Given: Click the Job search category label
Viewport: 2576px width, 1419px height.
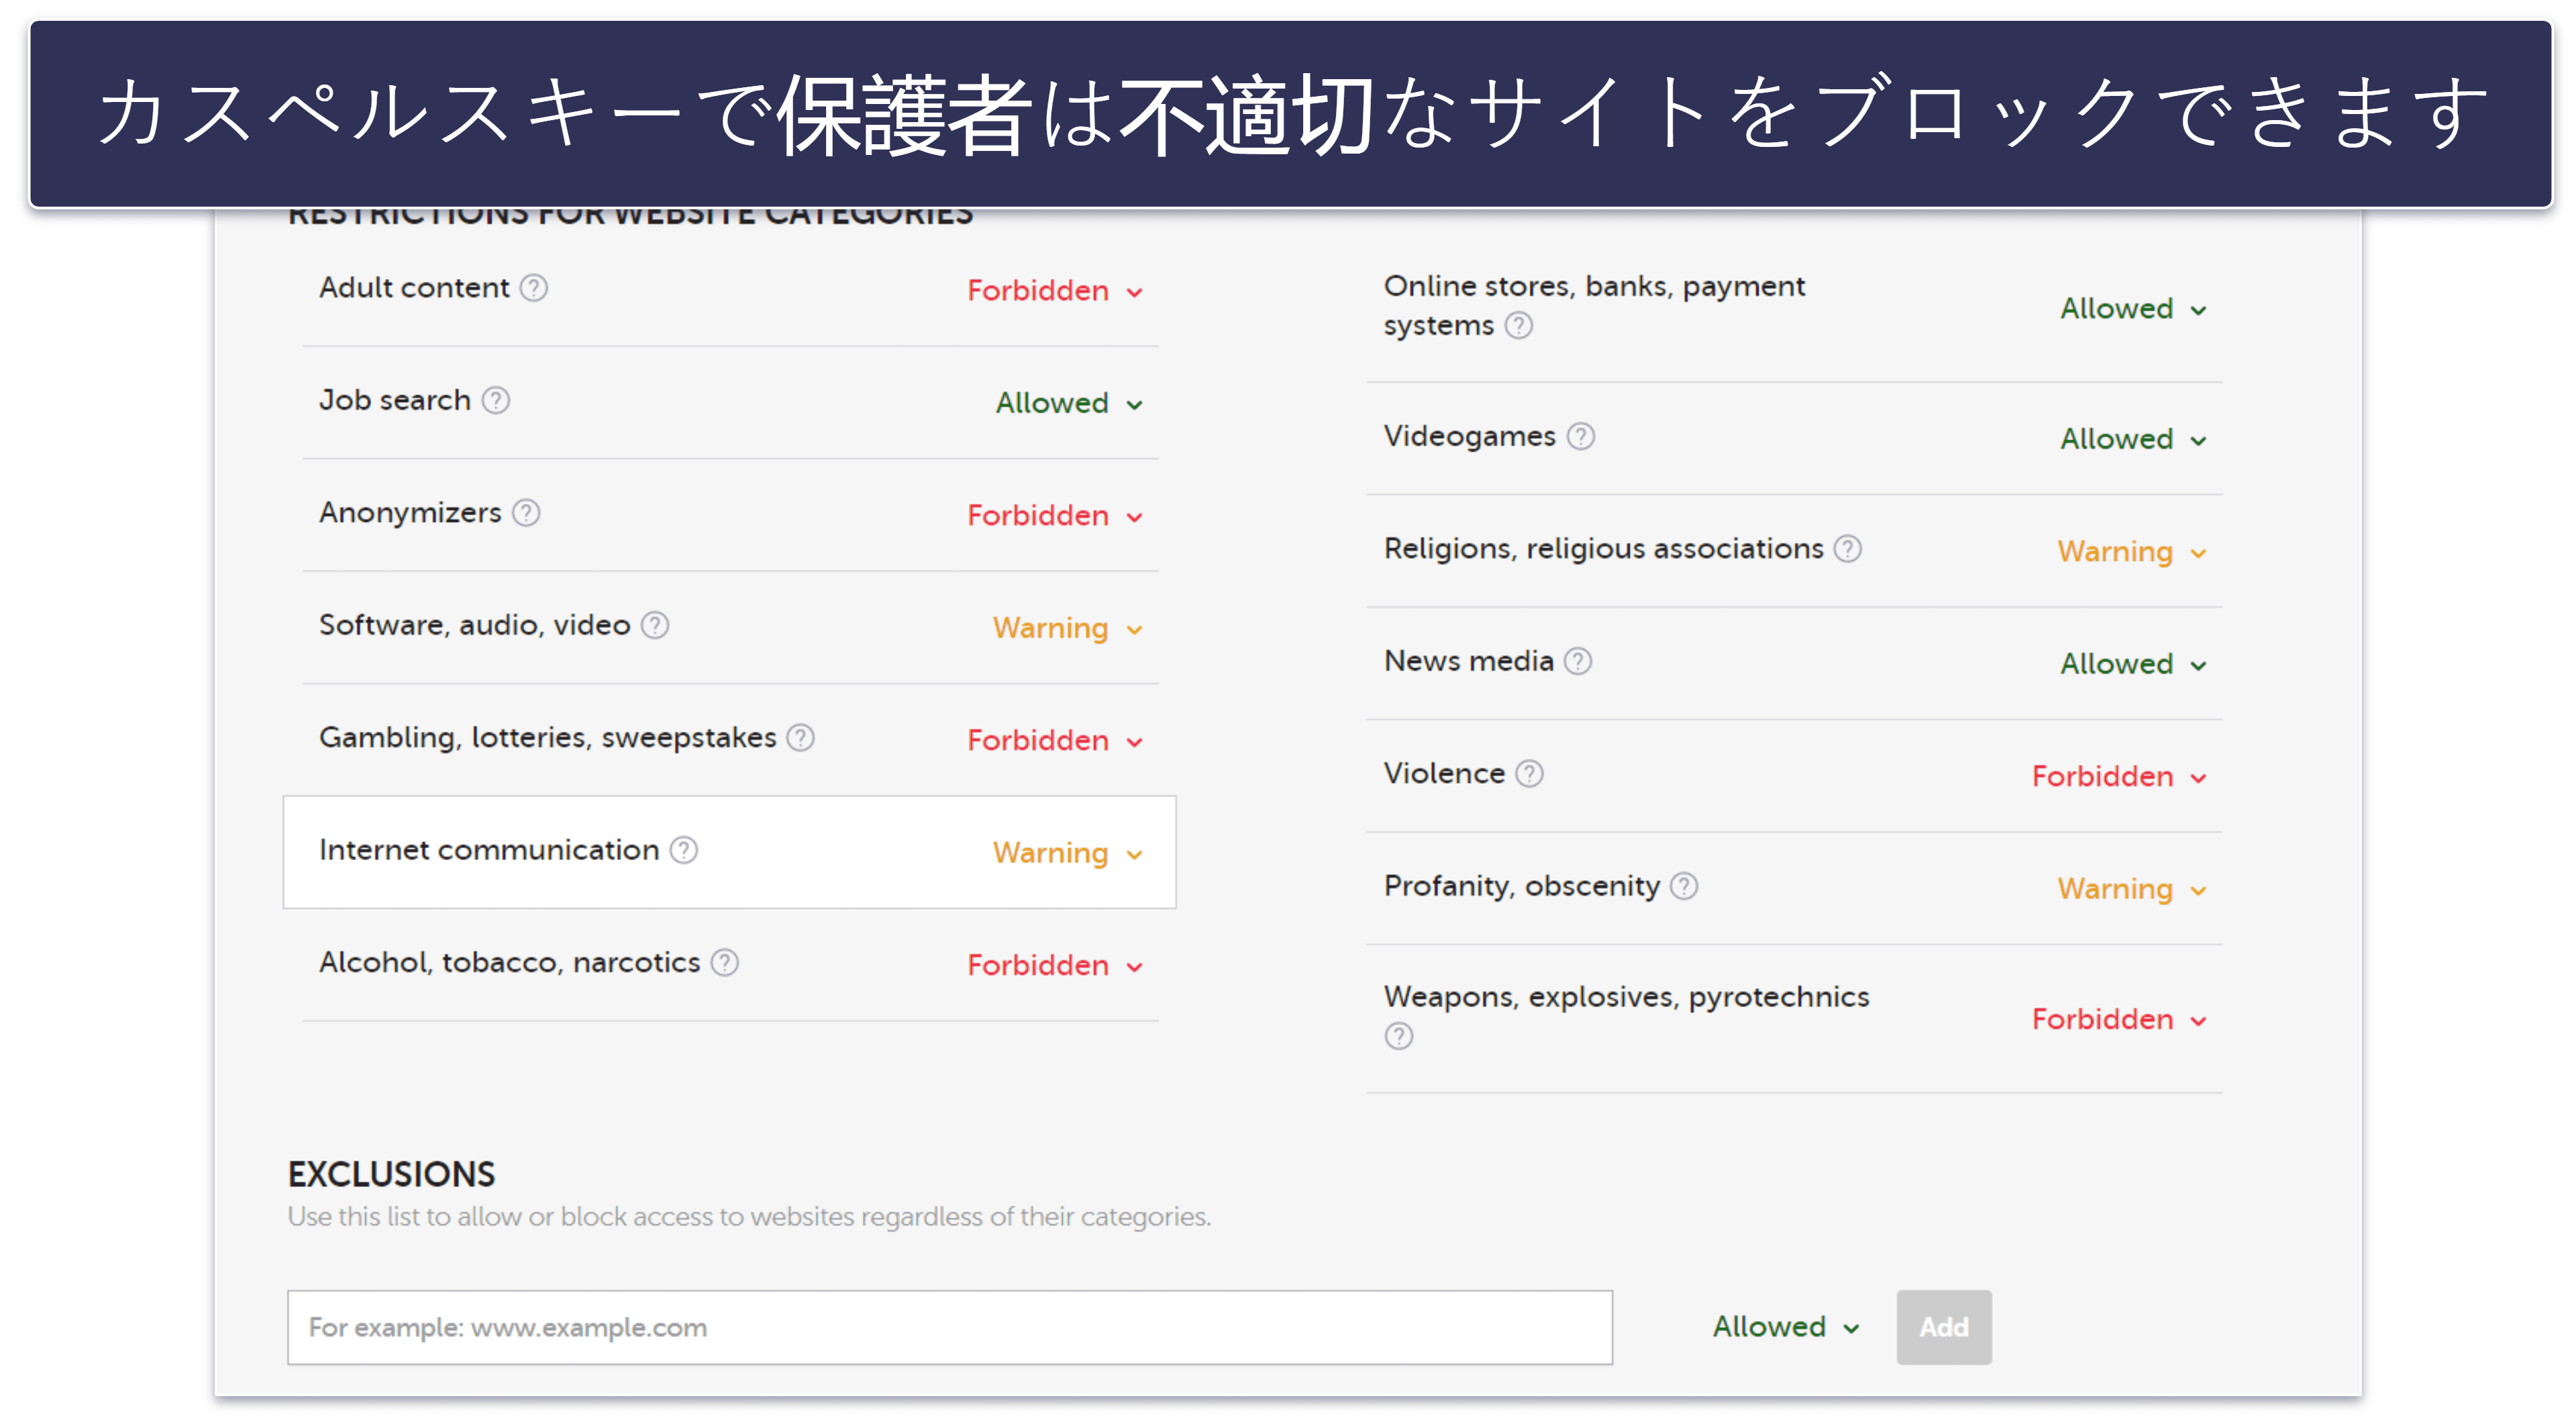Looking at the screenshot, I should pos(395,400).
